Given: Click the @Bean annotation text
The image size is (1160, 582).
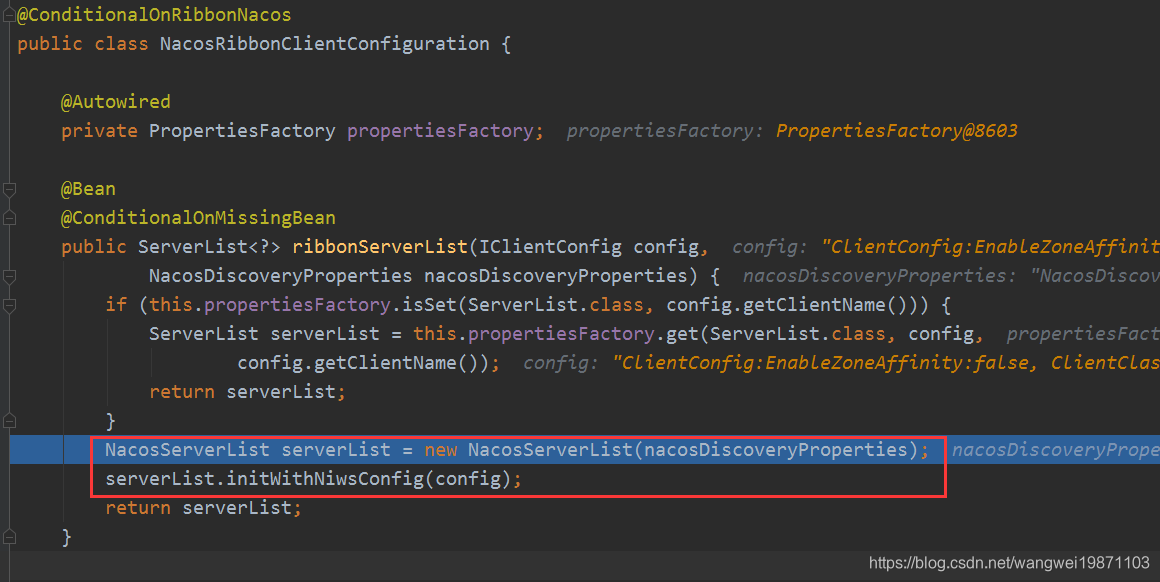Looking at the screenshot, I should (88, 189).
